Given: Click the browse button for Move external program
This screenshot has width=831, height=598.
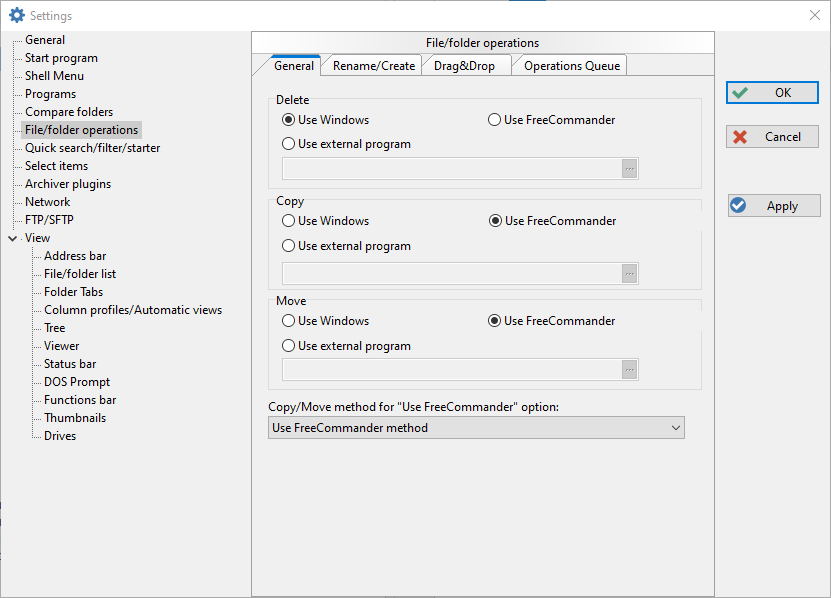Looking at the screenshot, I should pos(630,370).
